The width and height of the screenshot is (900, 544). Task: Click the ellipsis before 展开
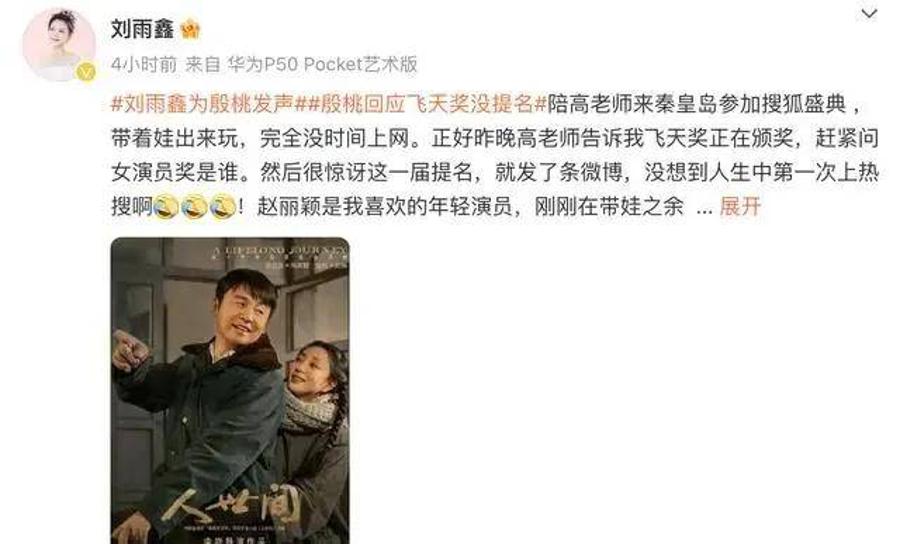[704, 210]
